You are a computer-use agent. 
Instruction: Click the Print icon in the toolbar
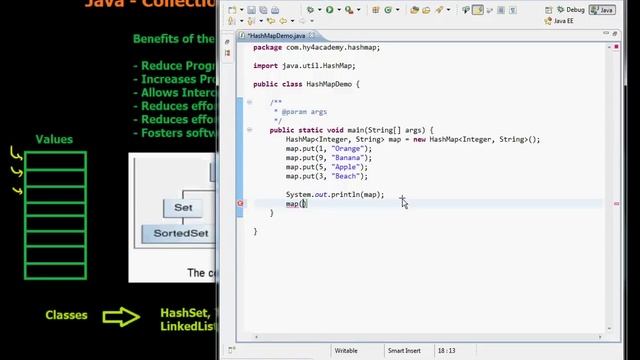point(275,10)
